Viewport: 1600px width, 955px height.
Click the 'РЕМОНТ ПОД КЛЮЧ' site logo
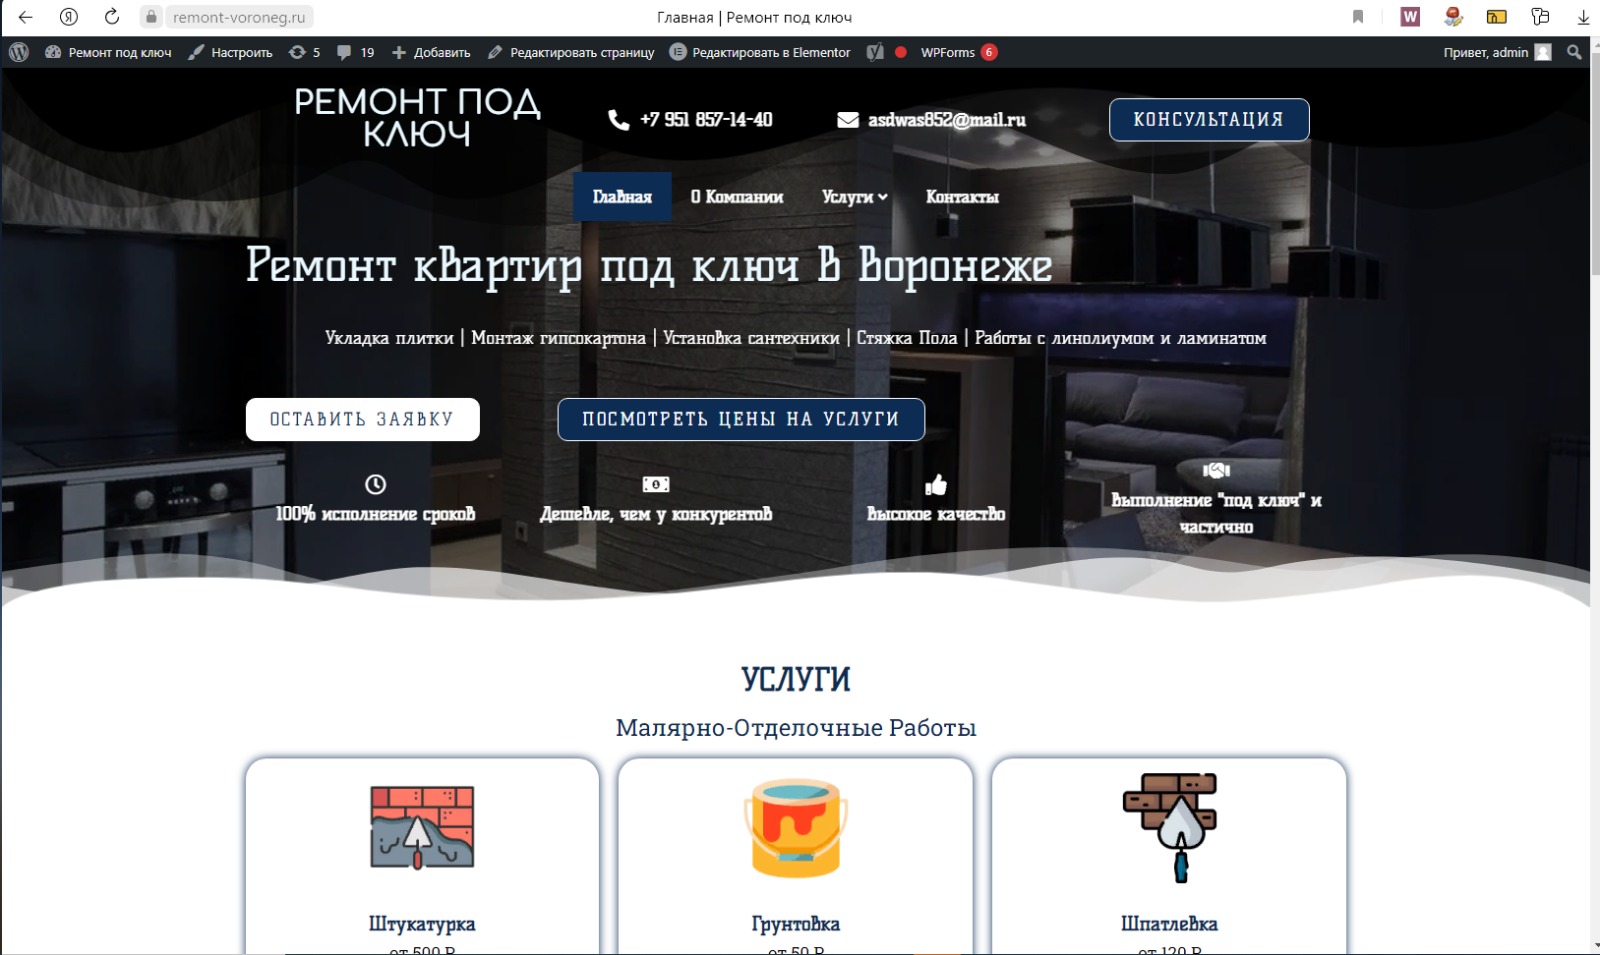pos(417,118)
